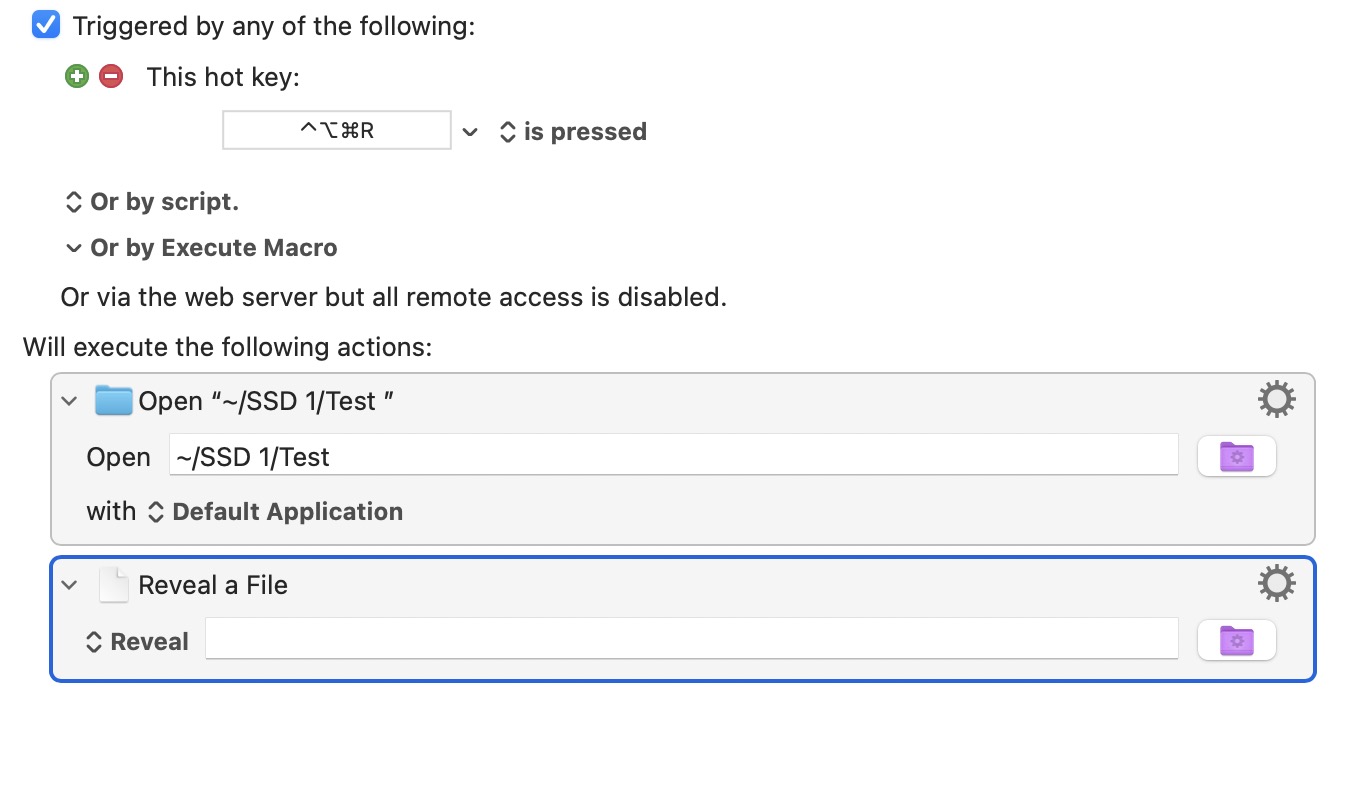
Task: Uncheck Triggered by any of the following
Action: pos(46,26)
